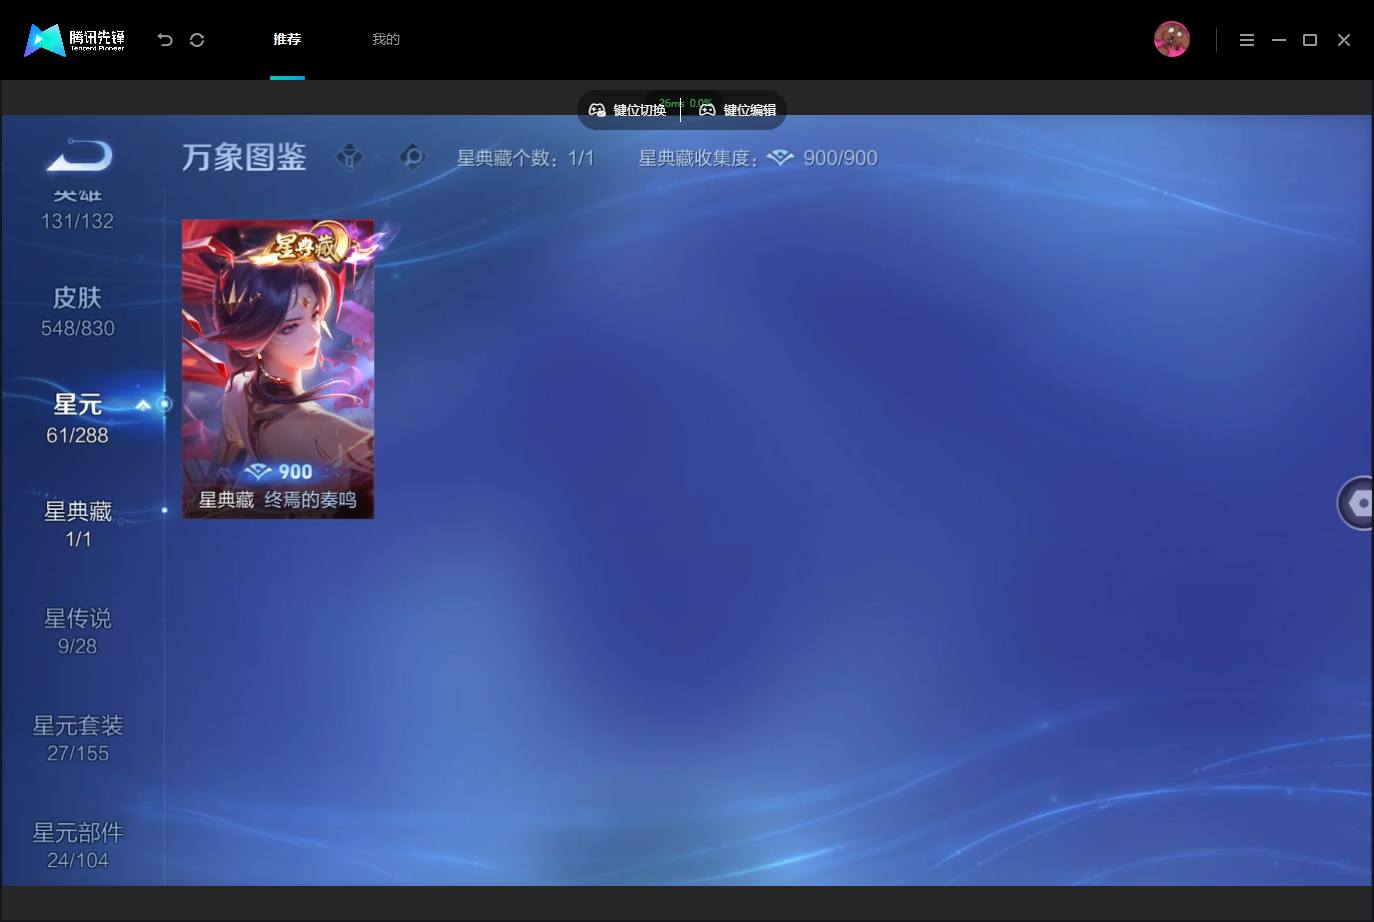Select the 星元套装 27/155 sidebar item

click(x=78, y=739)
